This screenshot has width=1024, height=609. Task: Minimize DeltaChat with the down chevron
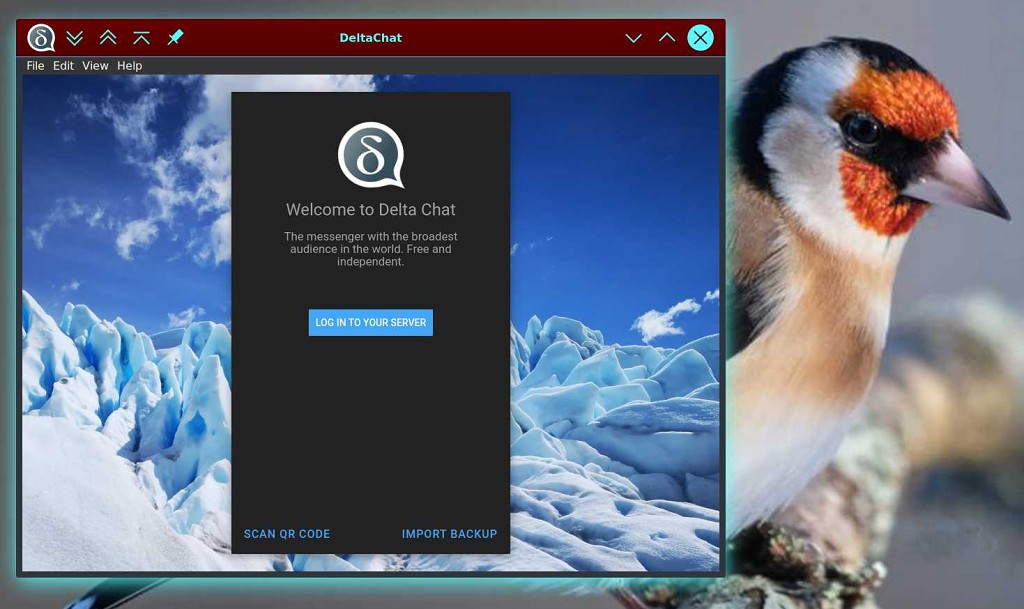tap(633, 38)
